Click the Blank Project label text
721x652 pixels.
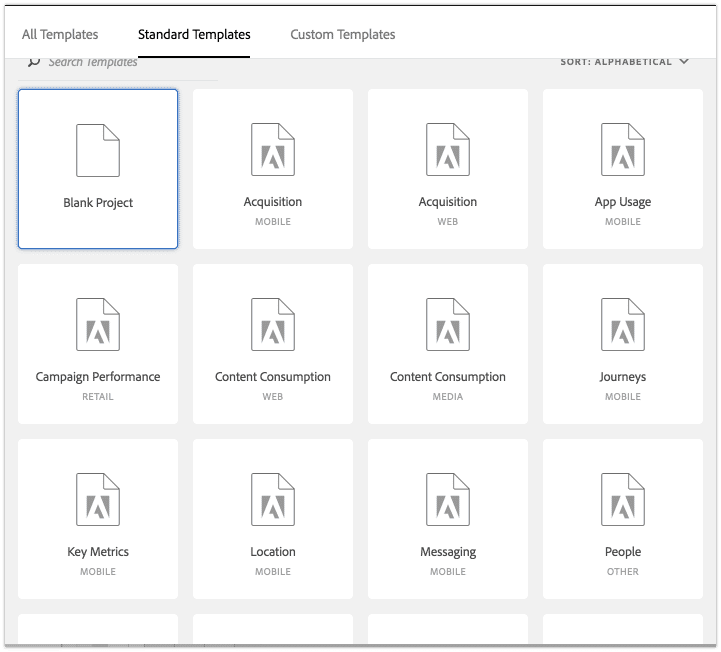tap(98, 203)
